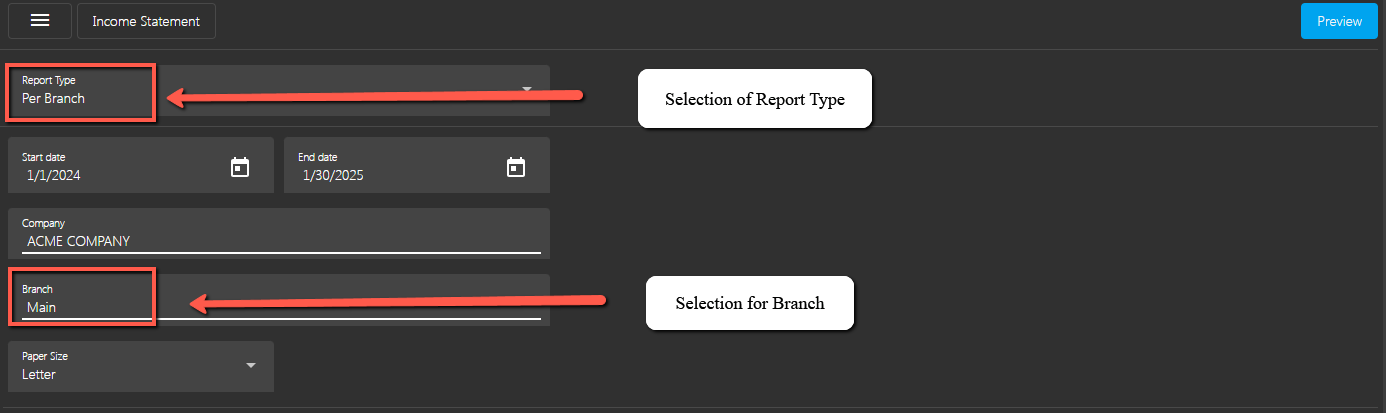1386x413 pixels.
Task: Click the 'Paper Size' field label
Action: pyautogui.click(x=45, y=356)
